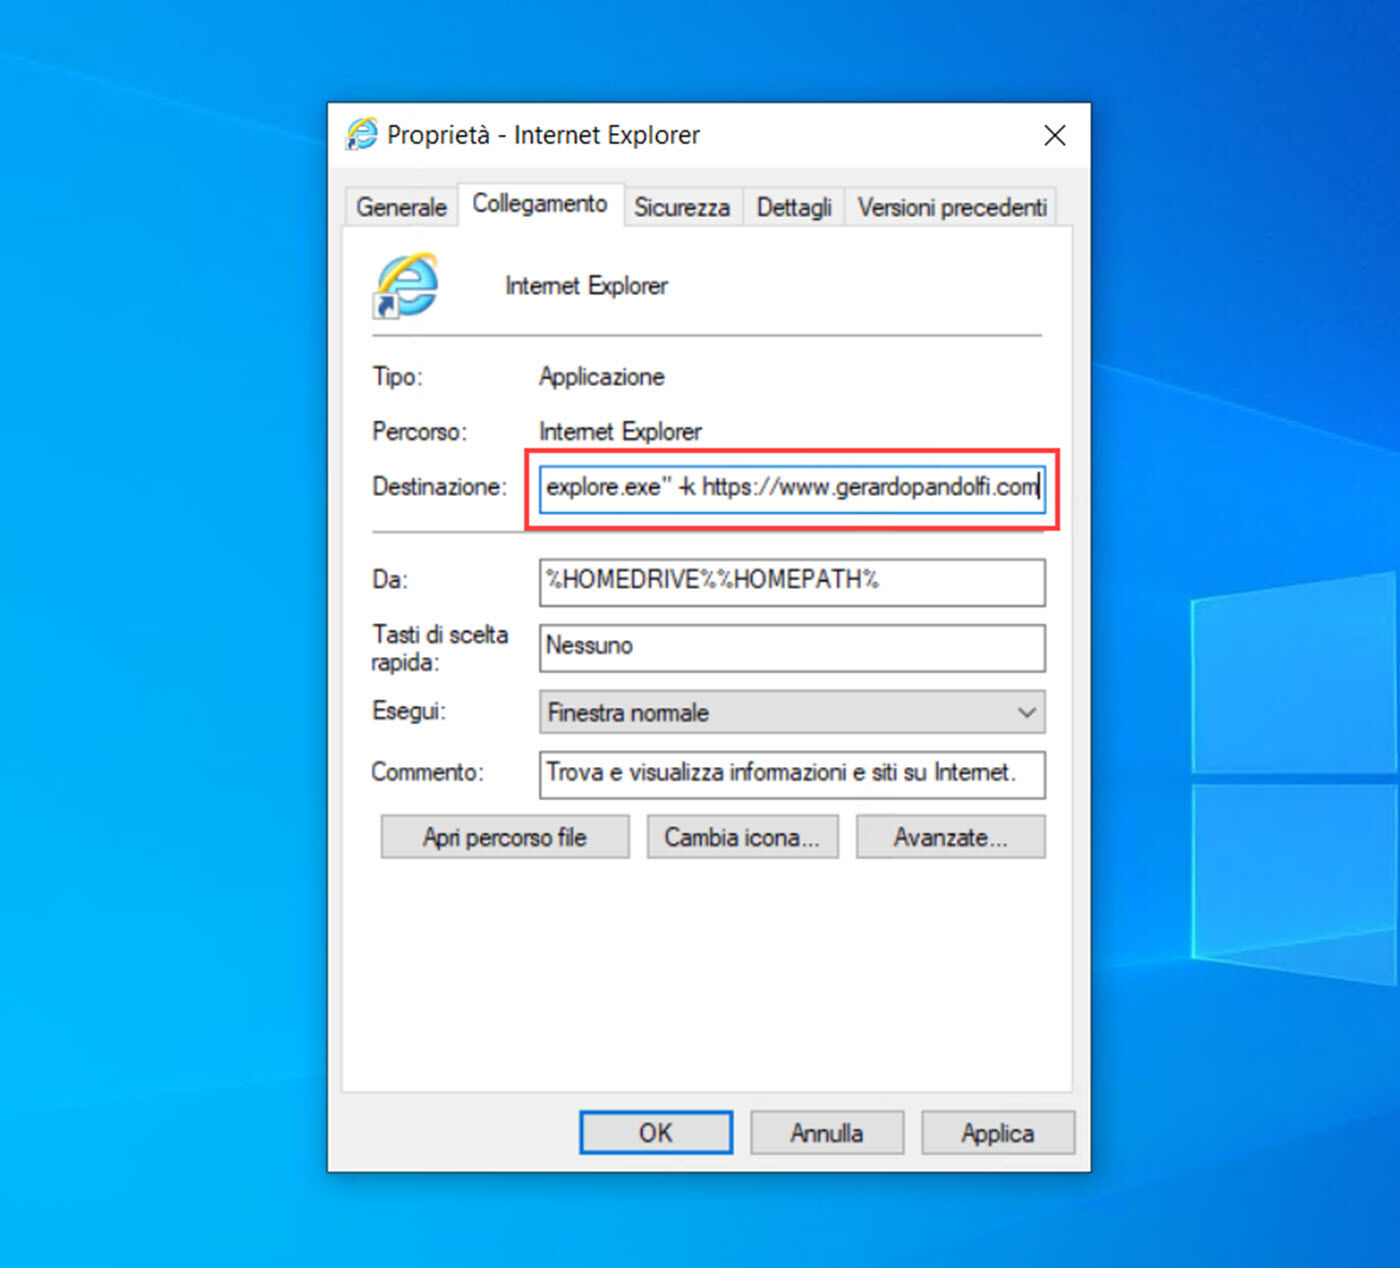Select the Collegamento tab
The height and width of the screenshot is (1268, 1400).
pyautogui.click(x=540, y=204)
